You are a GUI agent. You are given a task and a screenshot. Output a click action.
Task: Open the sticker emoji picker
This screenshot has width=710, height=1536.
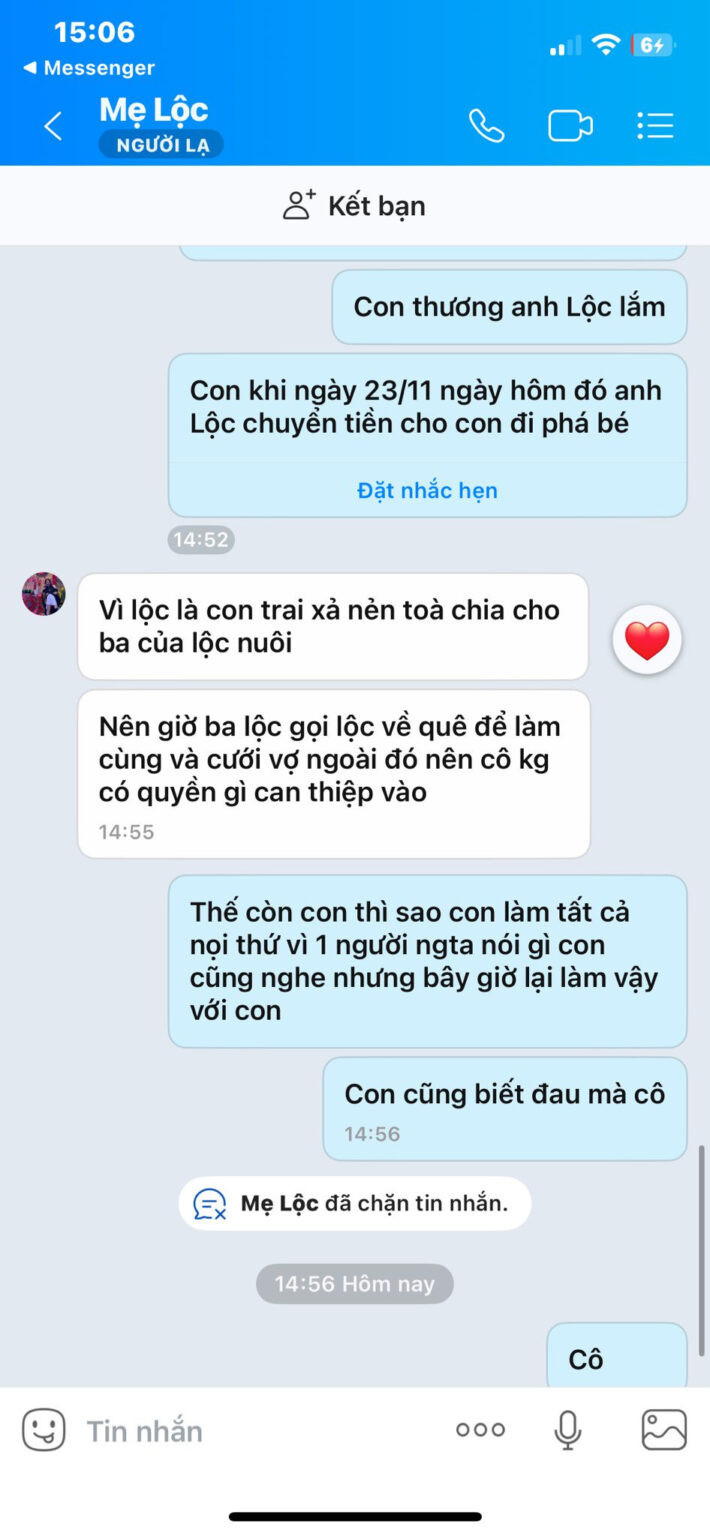(44, 1430)
